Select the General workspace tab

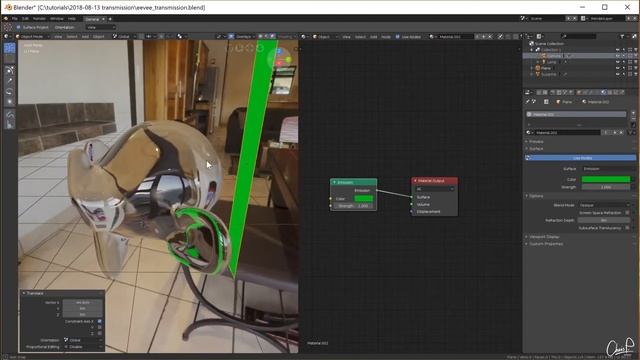(x=92, y=19)
